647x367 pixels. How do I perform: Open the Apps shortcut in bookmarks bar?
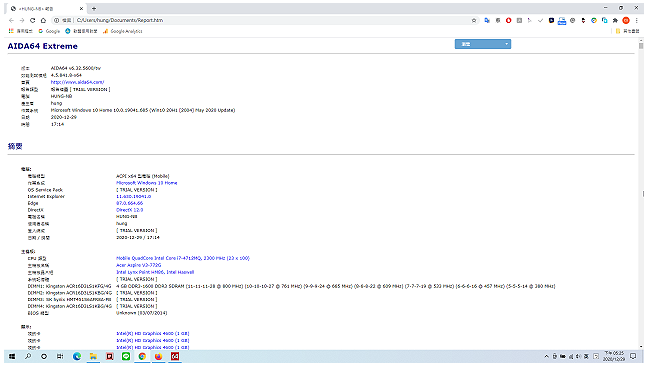(21, 31)
